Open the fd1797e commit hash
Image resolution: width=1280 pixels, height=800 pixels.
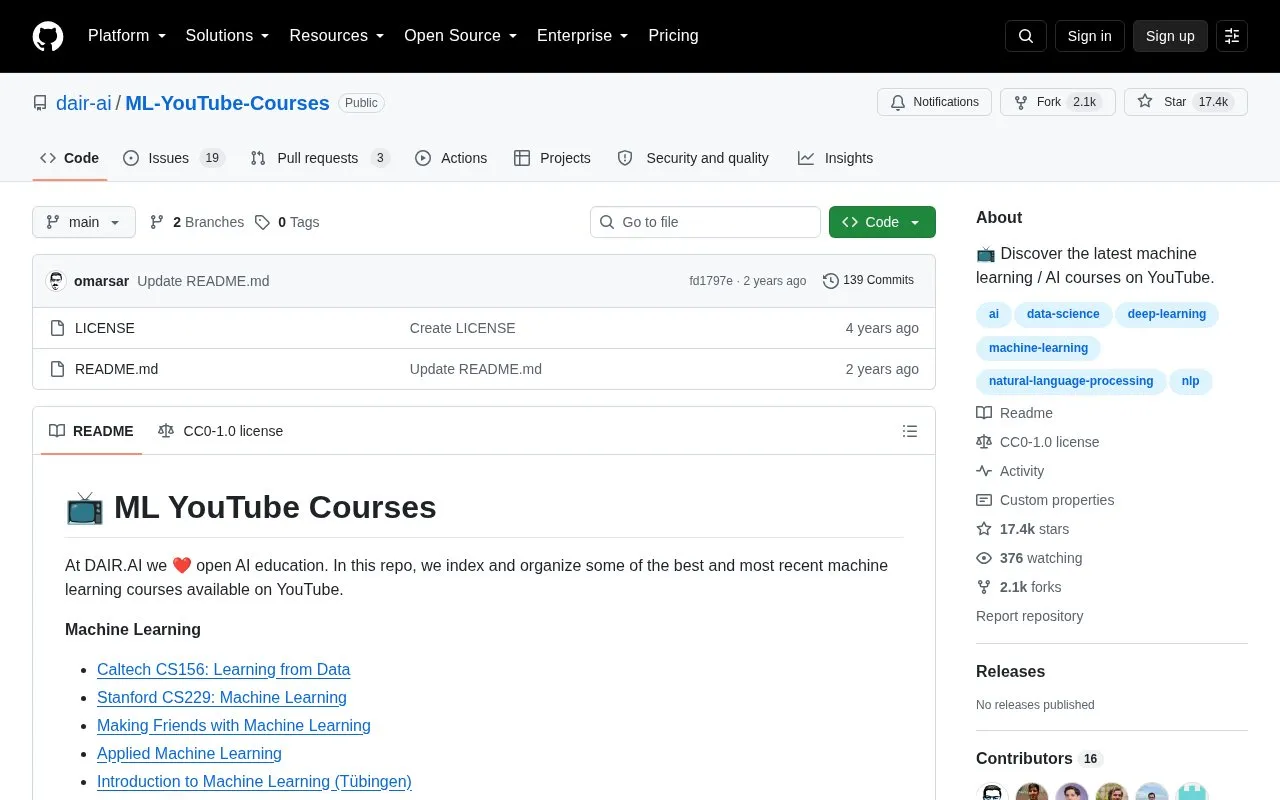[711, 281]
